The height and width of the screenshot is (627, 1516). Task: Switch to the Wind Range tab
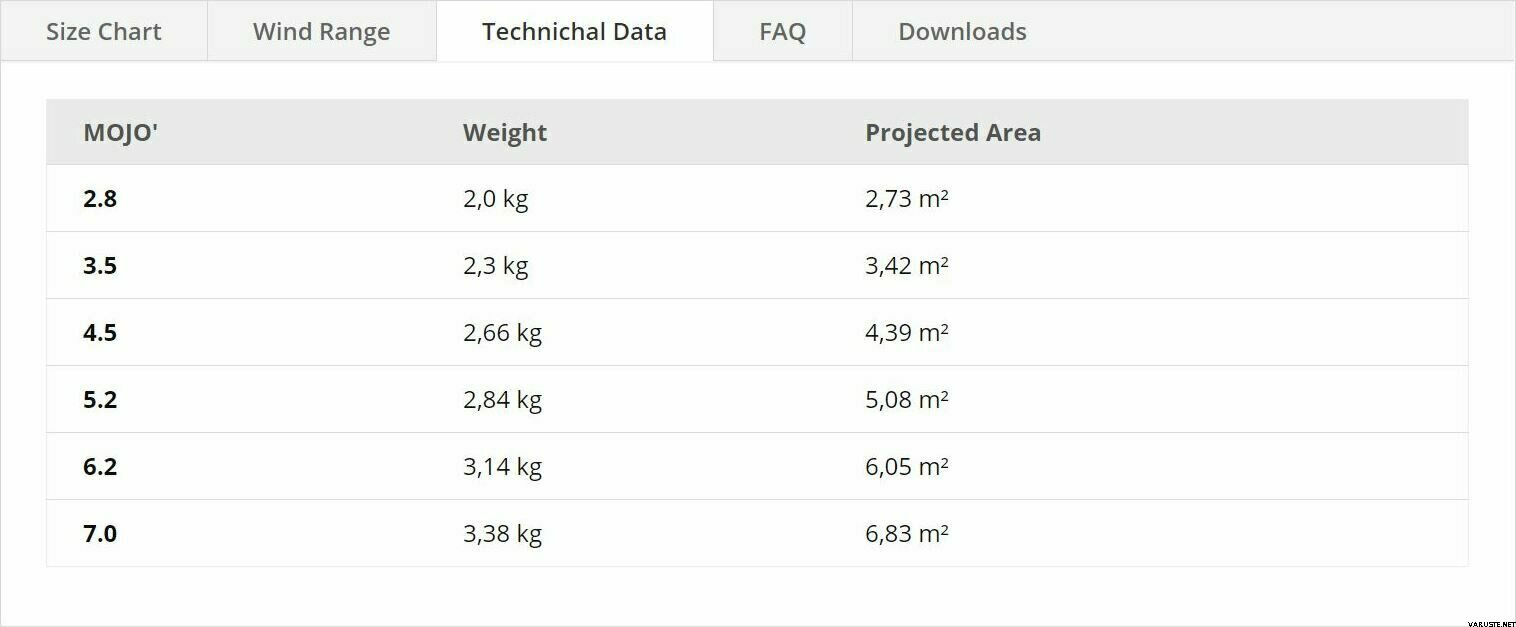[x=322, y=31]
